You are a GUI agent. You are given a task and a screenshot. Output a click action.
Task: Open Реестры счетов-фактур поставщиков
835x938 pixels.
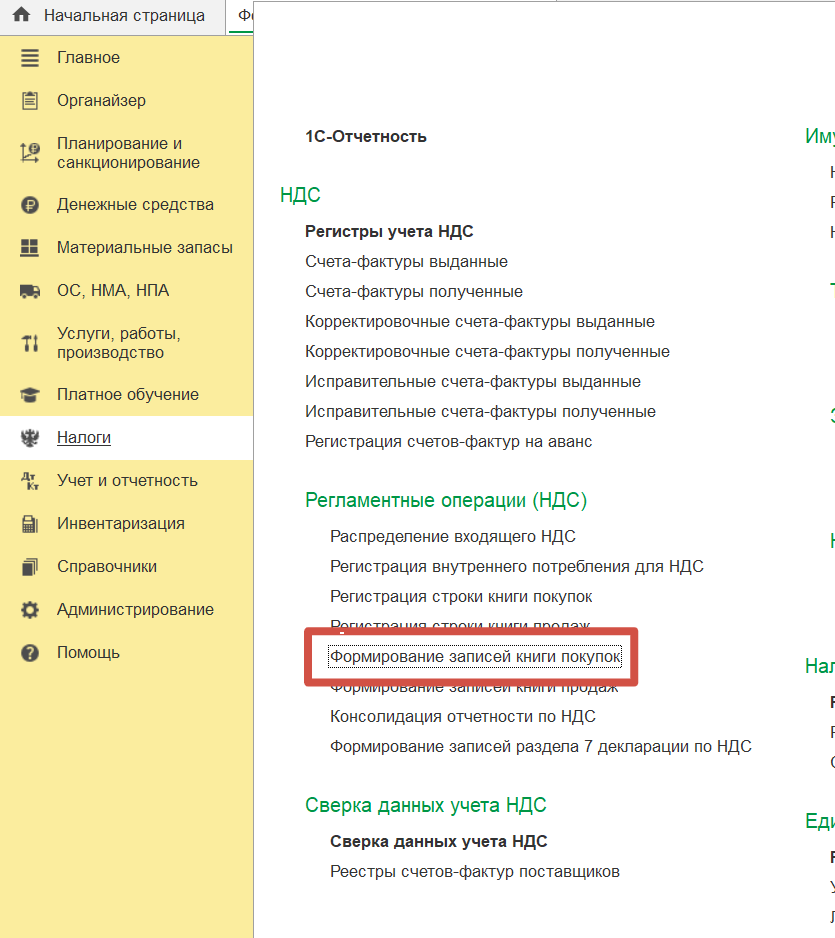(x=475, y=872)
